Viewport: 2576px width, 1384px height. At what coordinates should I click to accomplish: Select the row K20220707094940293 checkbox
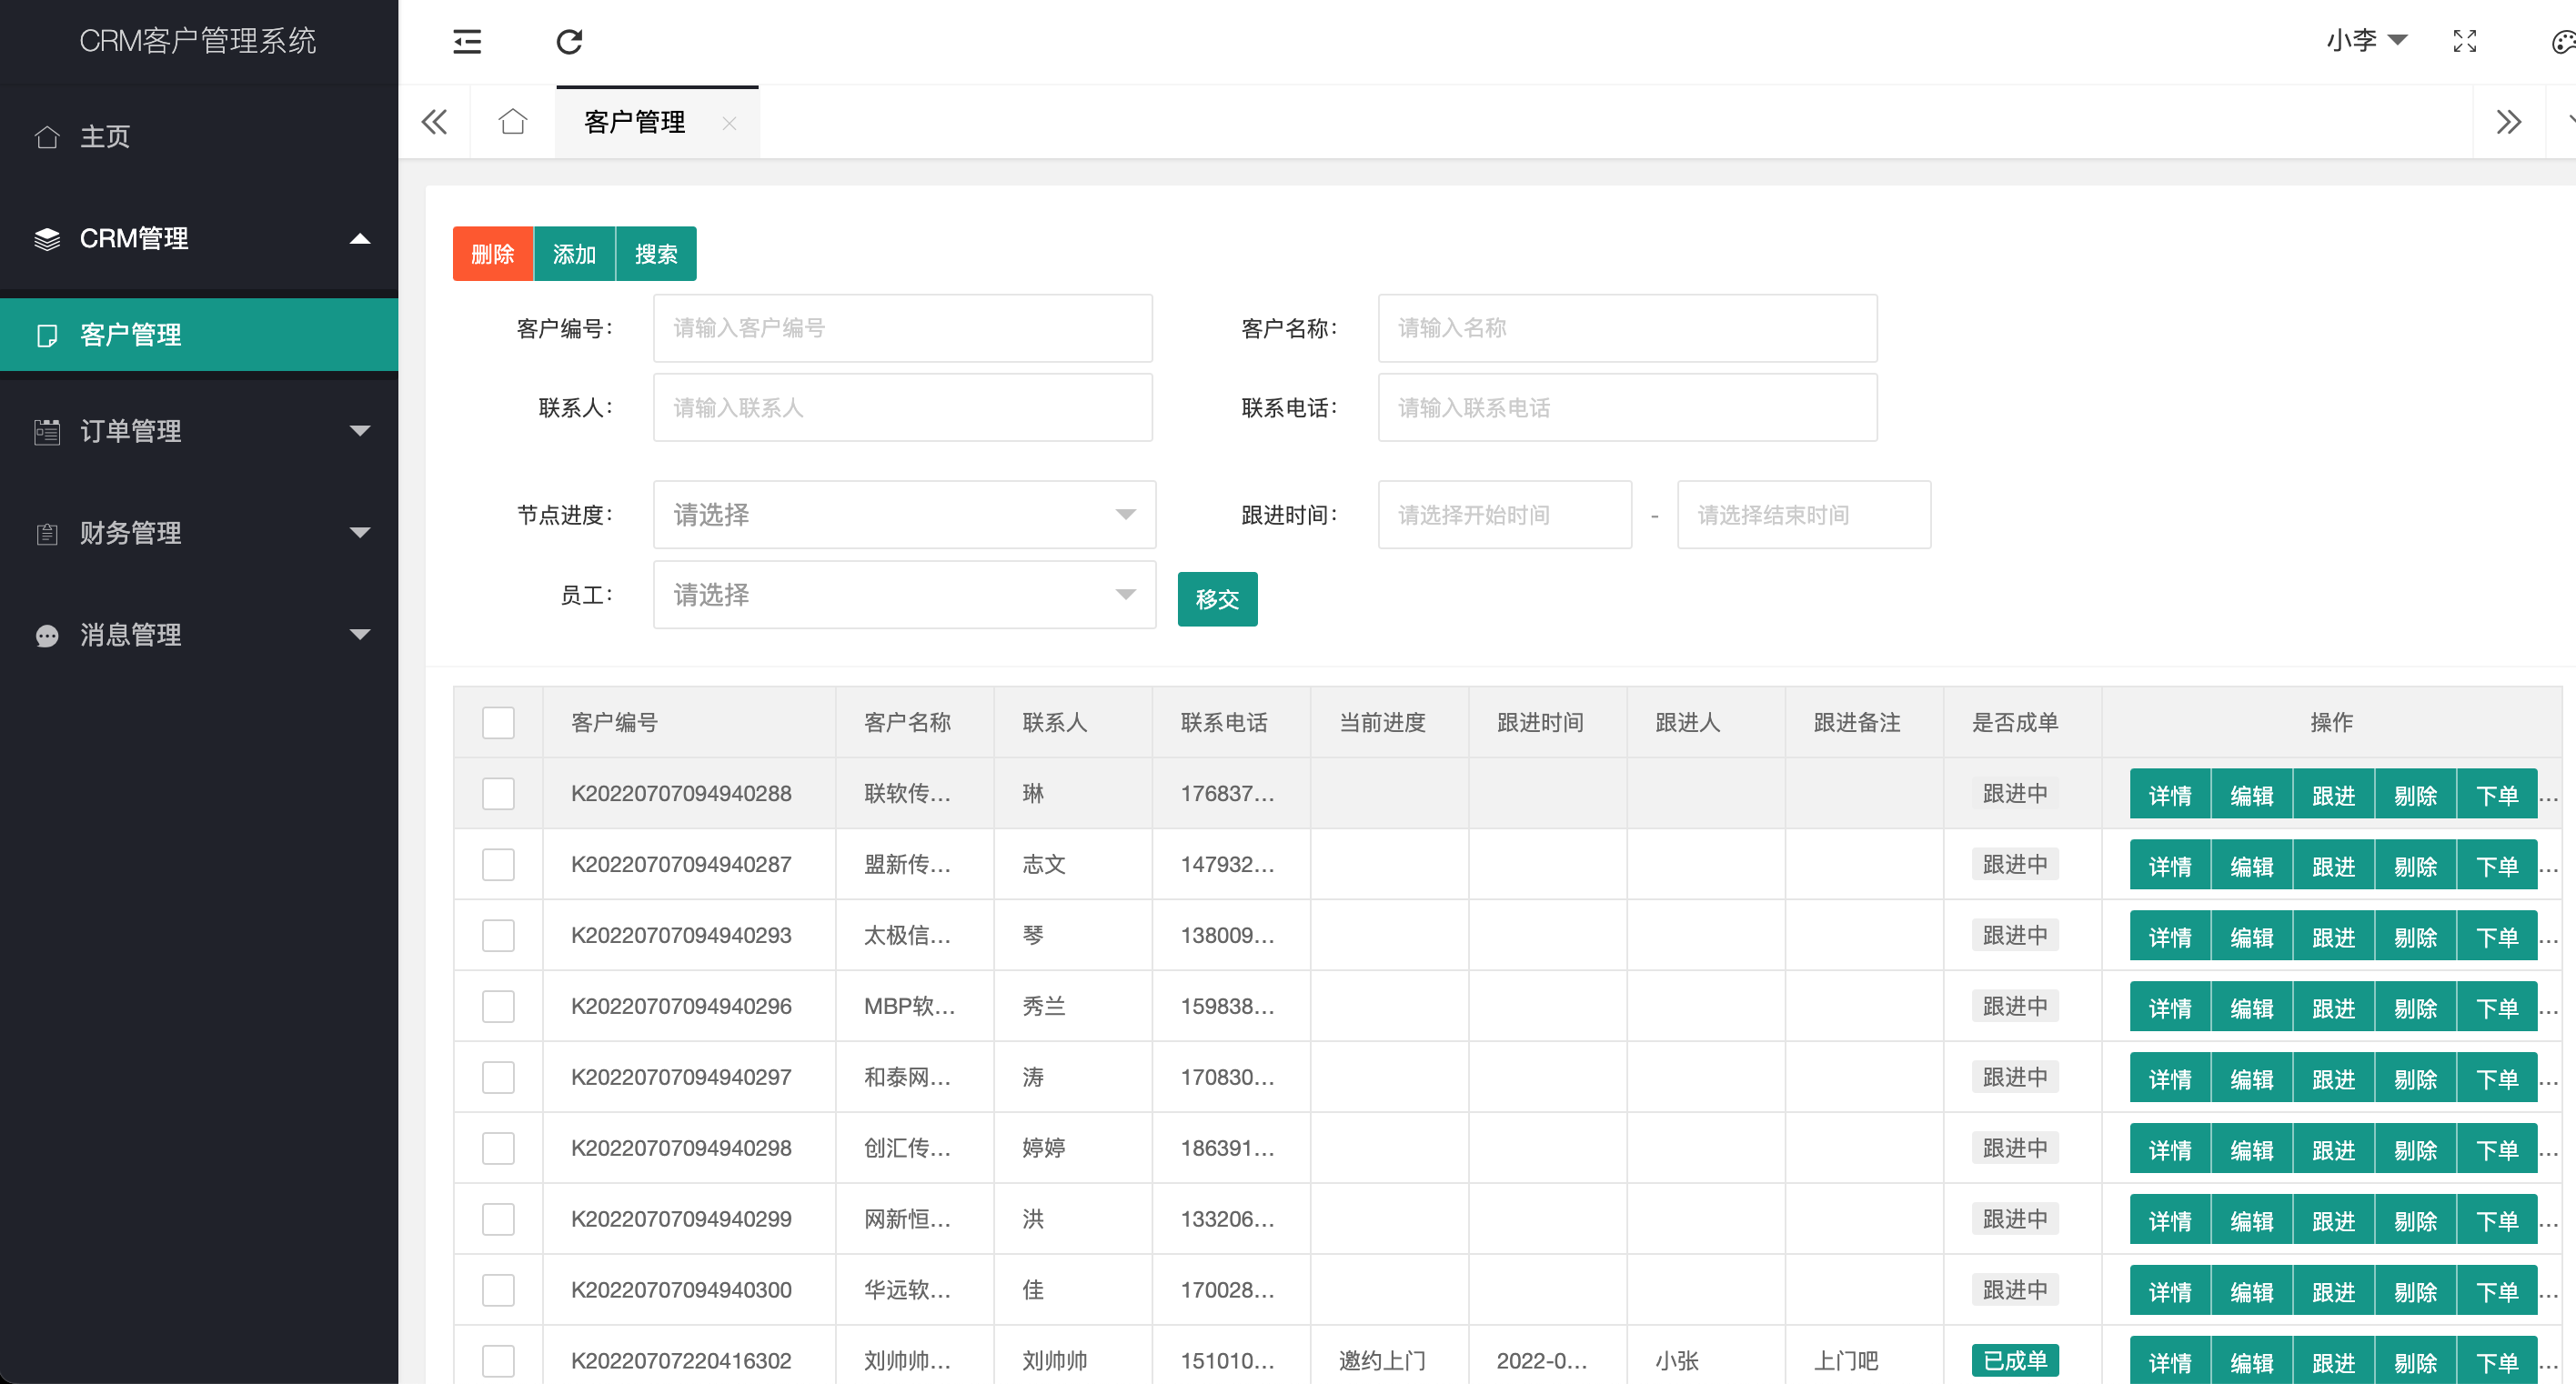click(498, 936)
